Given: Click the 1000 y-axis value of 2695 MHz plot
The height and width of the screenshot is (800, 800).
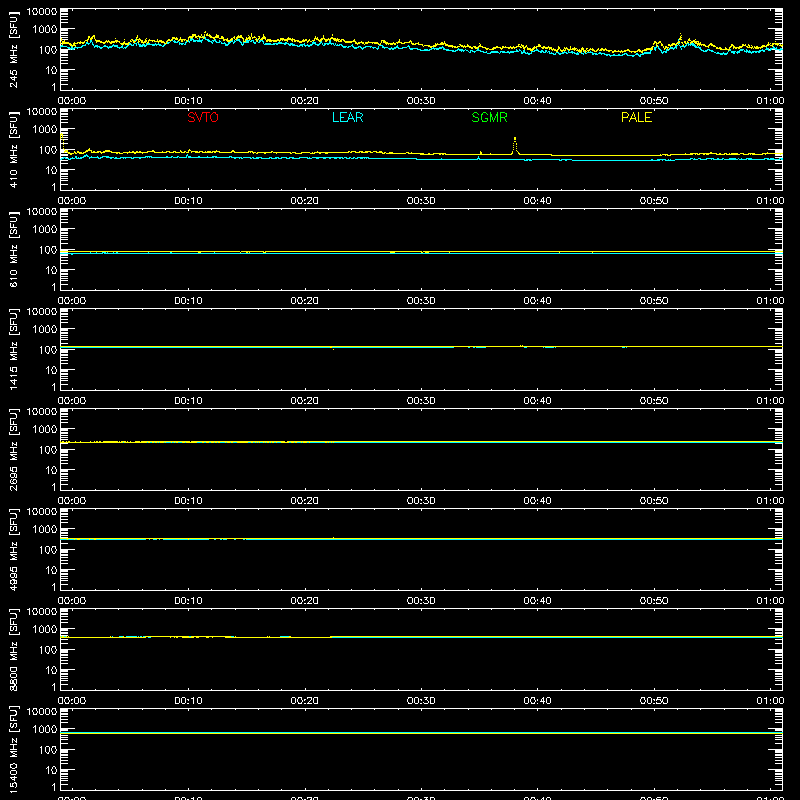Looking at the screenshot, I should pyautogui.click(x=45, y=430).
